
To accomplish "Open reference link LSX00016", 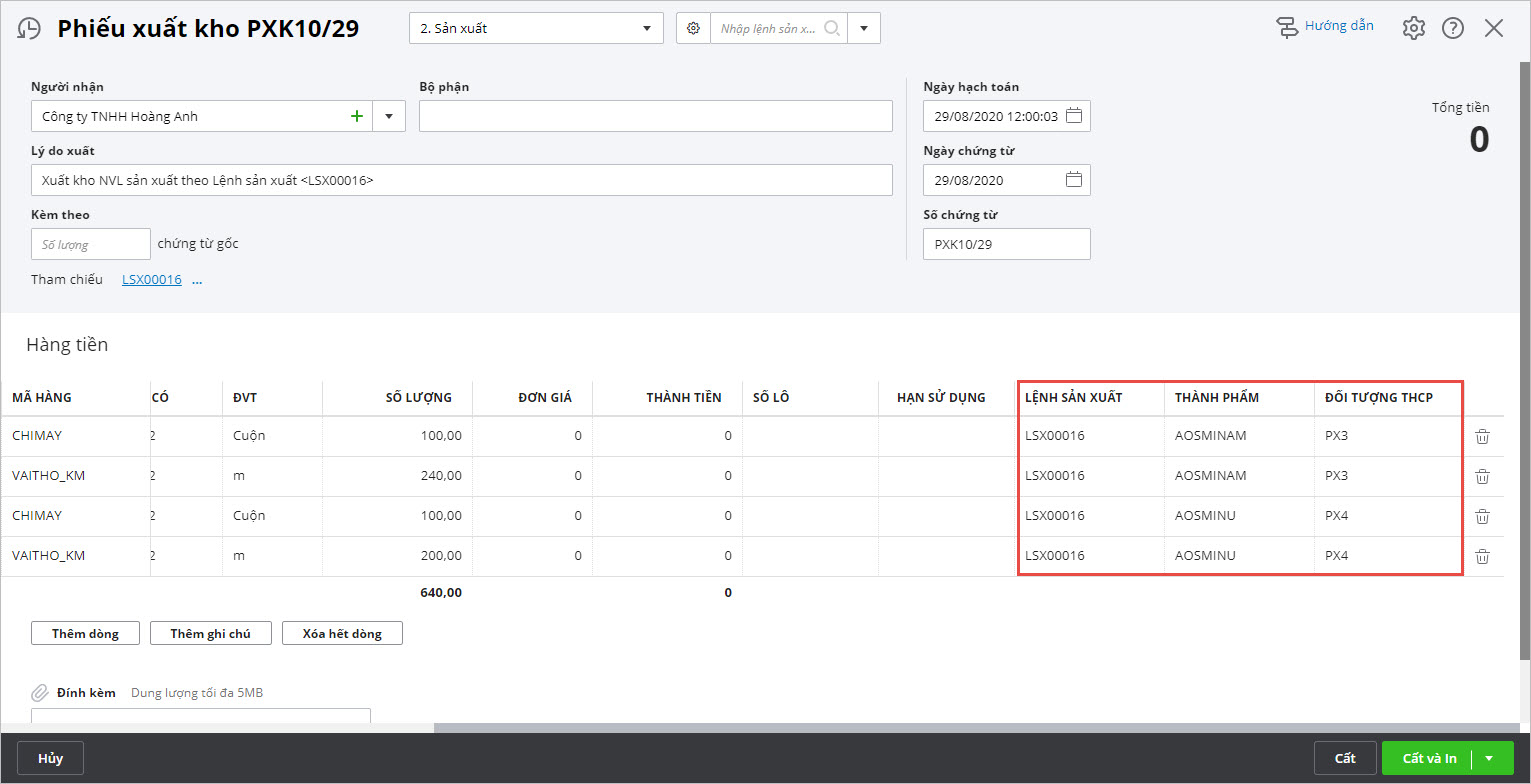I will point(152,280).
